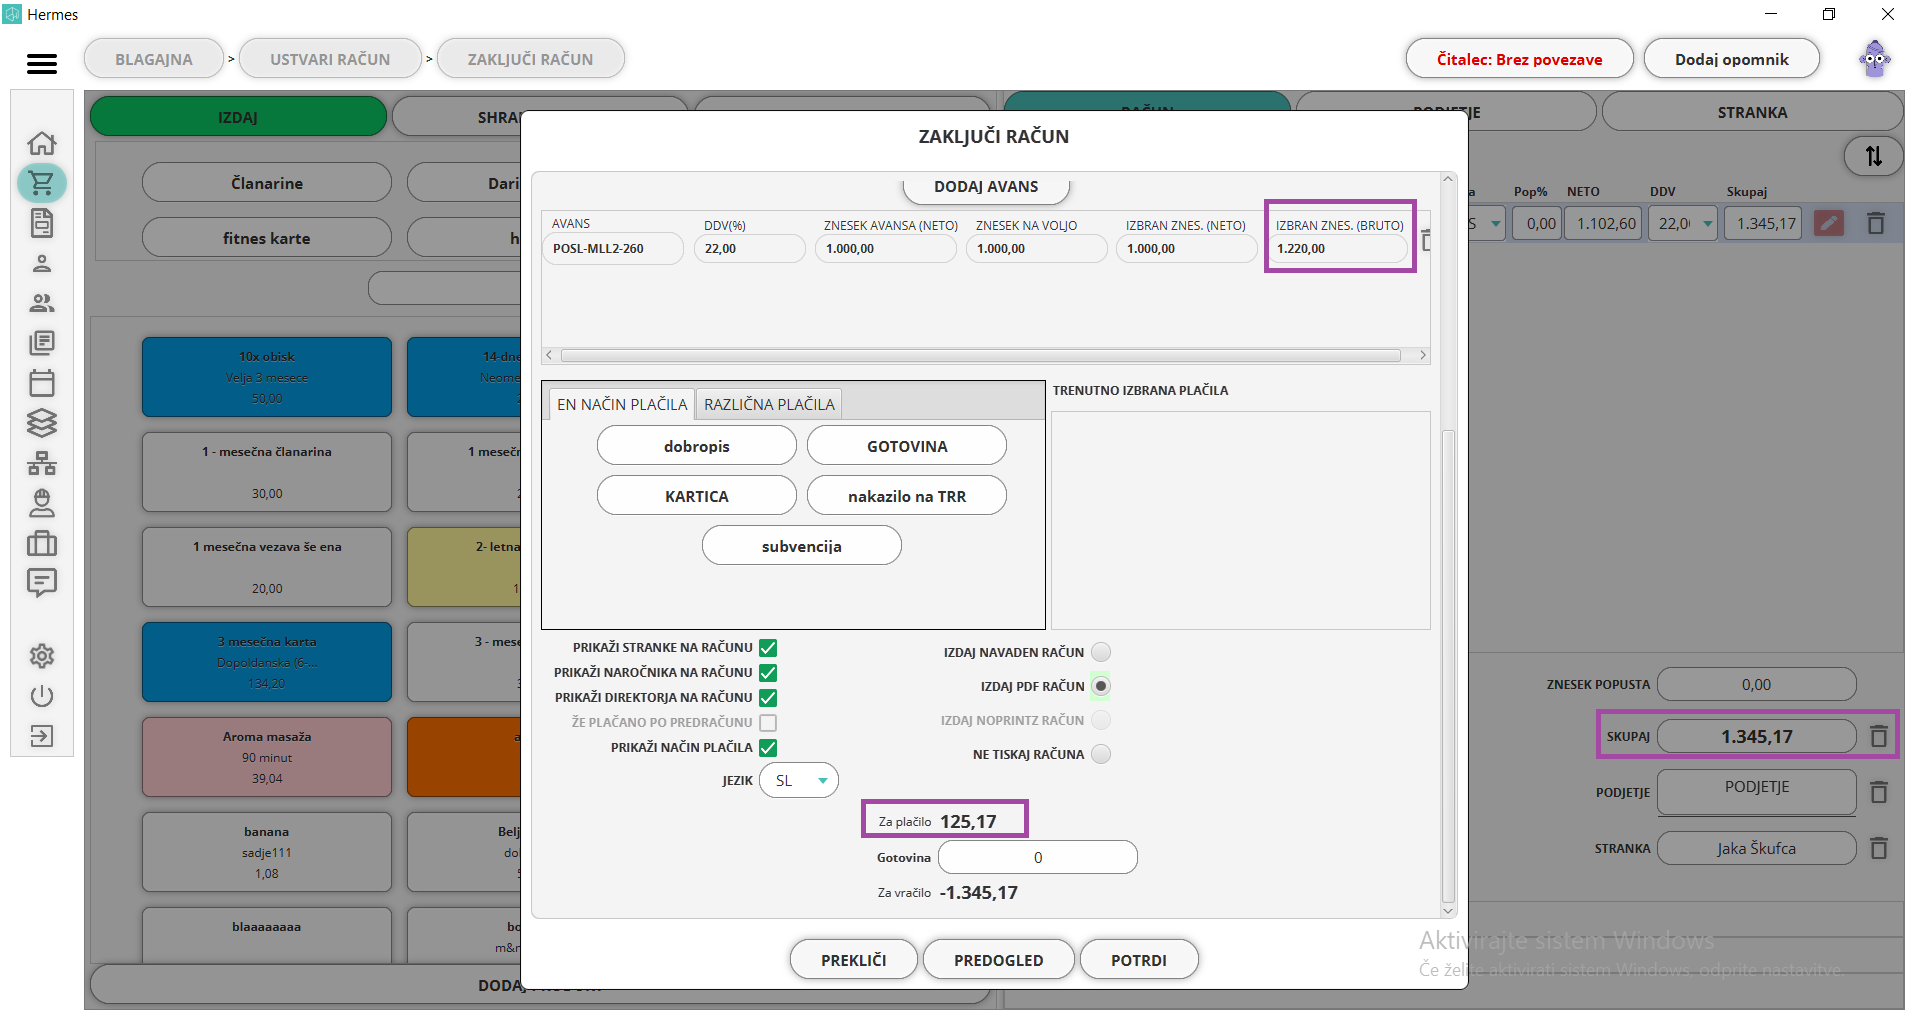Click the sort arrows swap icon

coord(1873,156)
